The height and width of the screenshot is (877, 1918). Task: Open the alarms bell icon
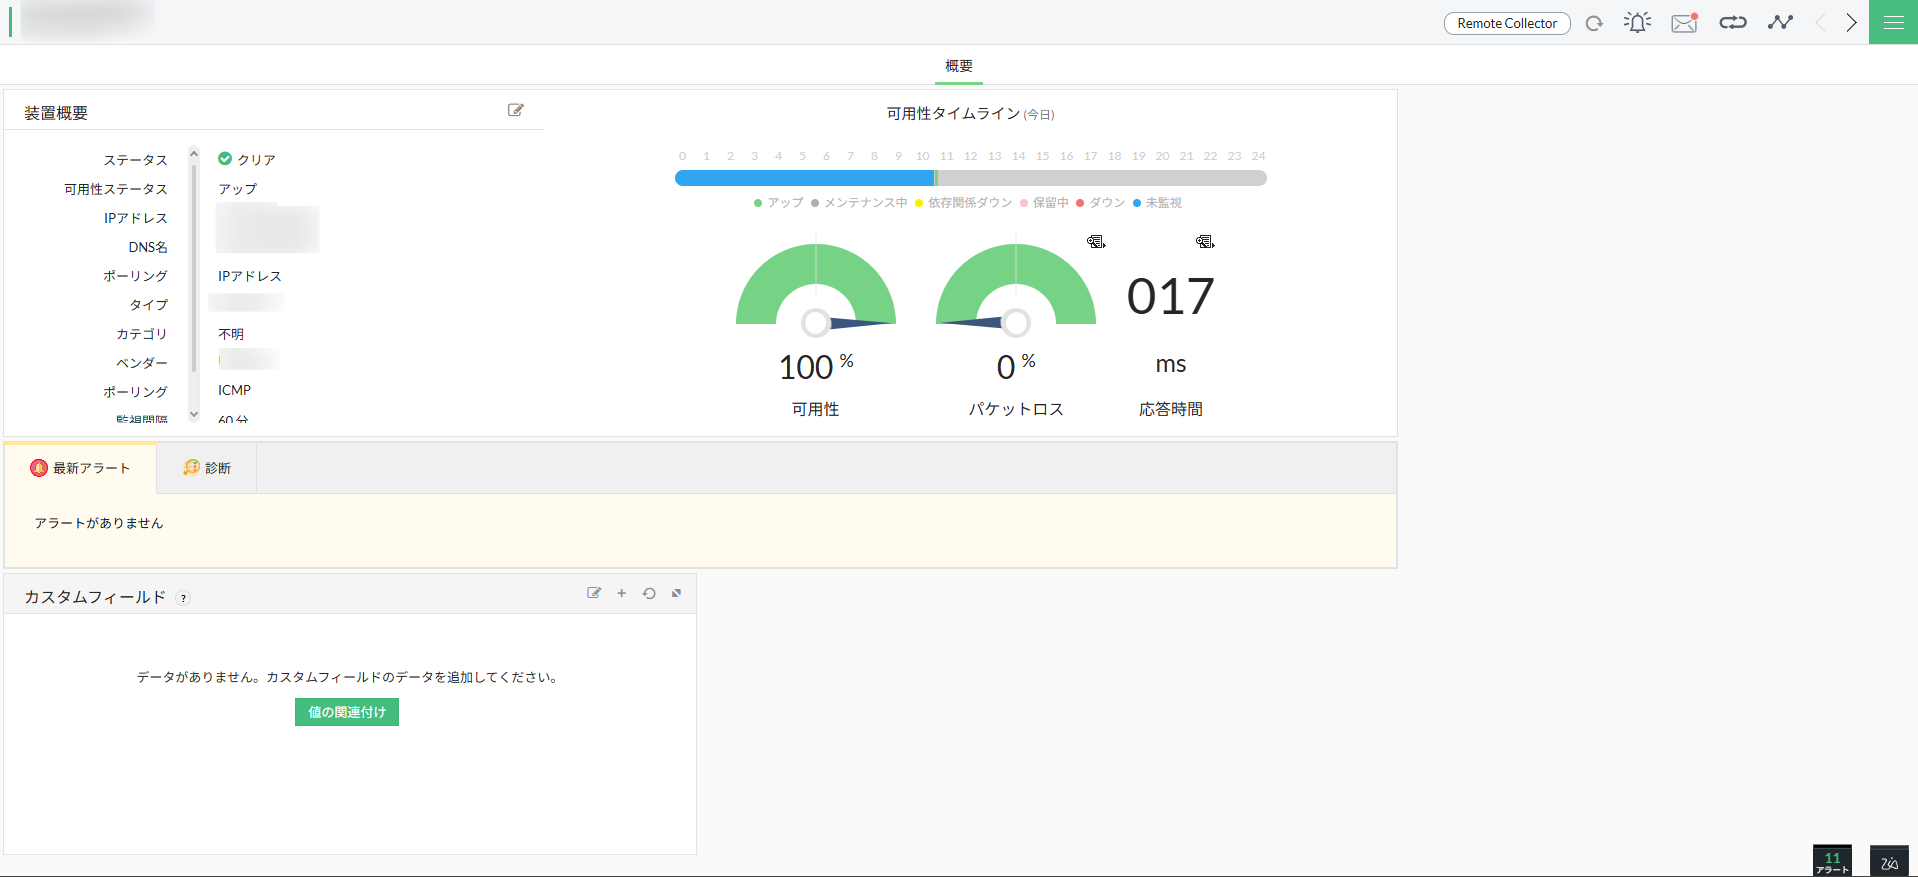[x=1637, y=22]
